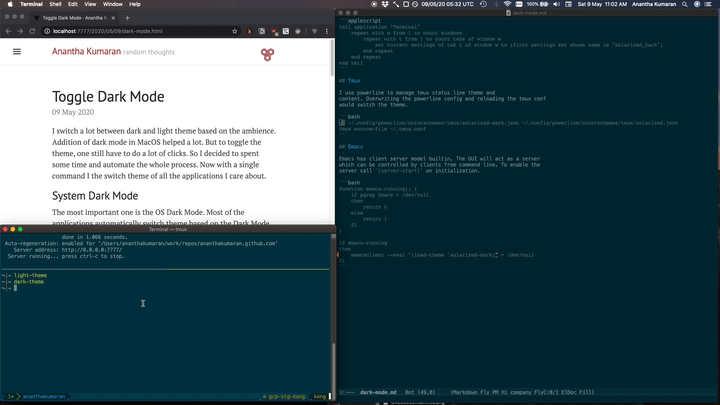
Task: Click the Markdown mode indicator in mode line
Action: tap(465, 393)
